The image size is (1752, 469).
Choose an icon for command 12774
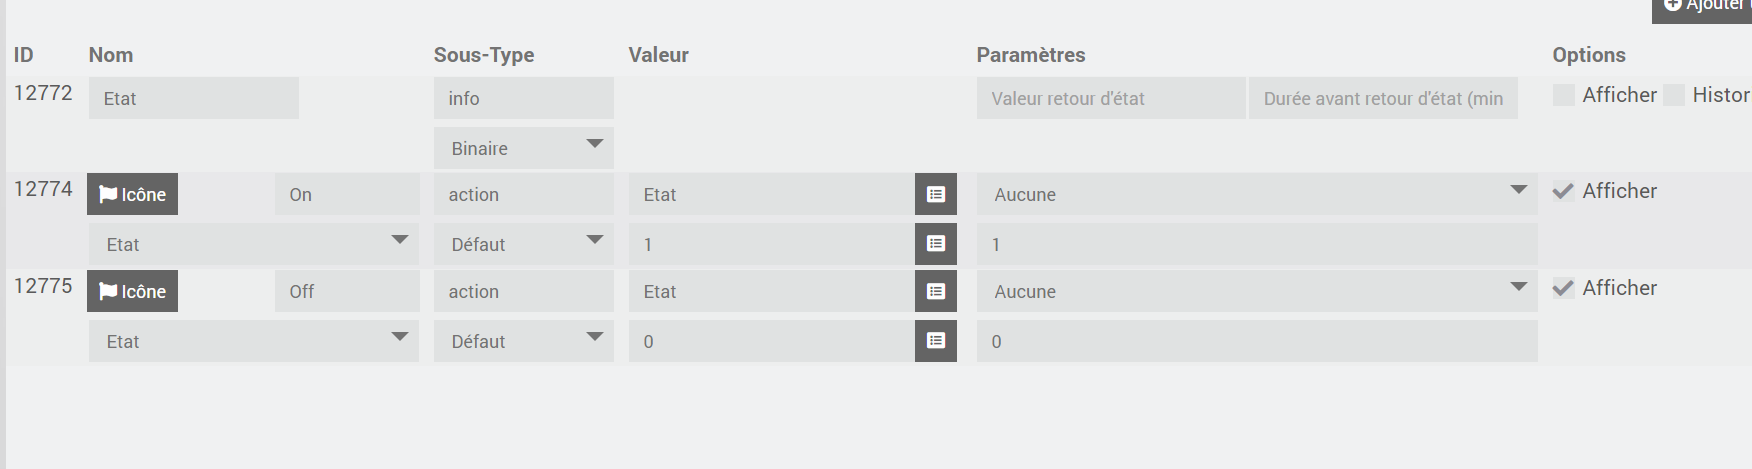(x=132, y=194)
